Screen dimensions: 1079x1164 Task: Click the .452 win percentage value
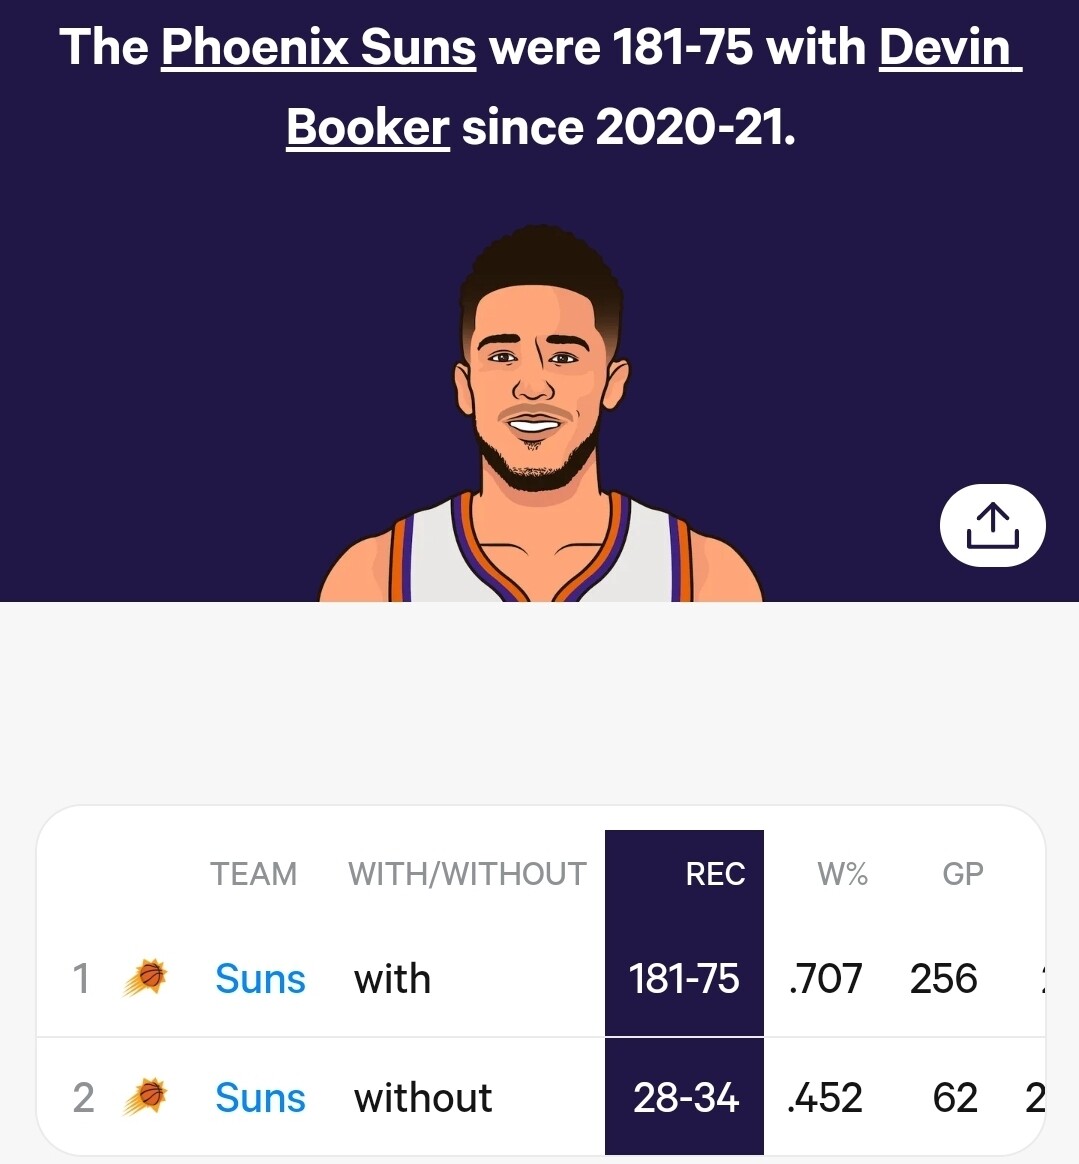point(825,1097)
